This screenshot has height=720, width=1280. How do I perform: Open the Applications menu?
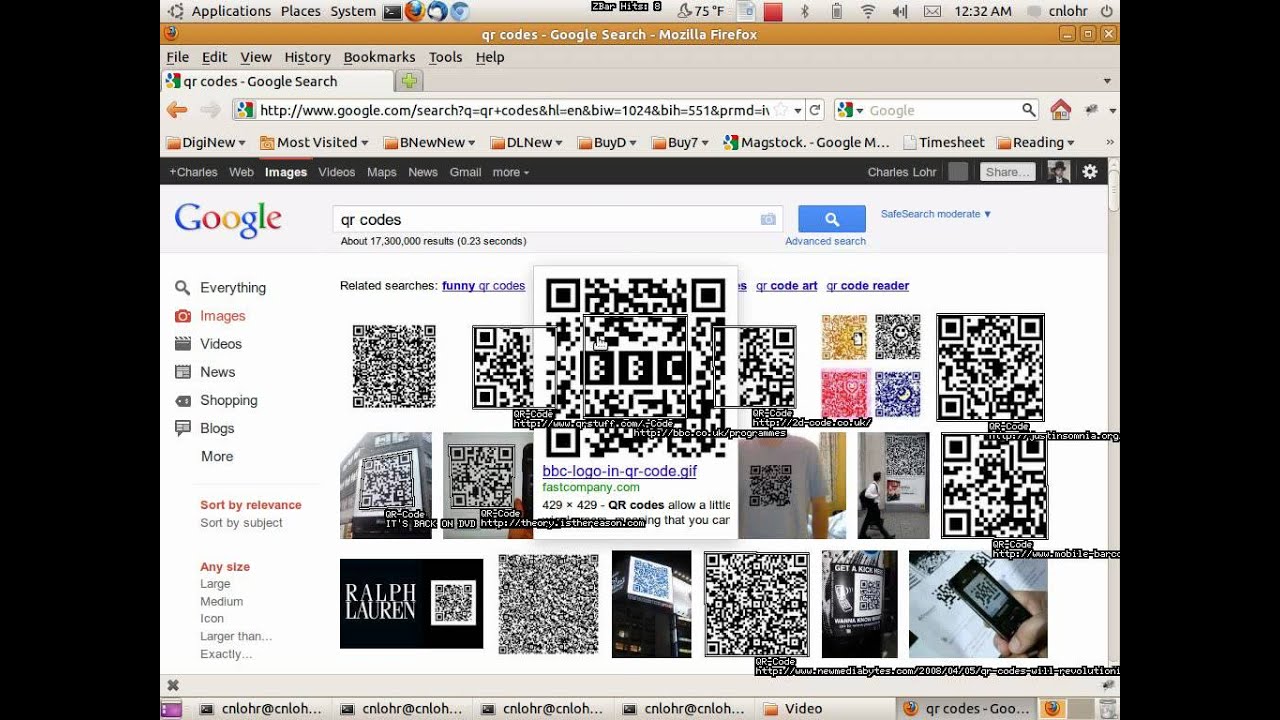[x=231, y=11]
